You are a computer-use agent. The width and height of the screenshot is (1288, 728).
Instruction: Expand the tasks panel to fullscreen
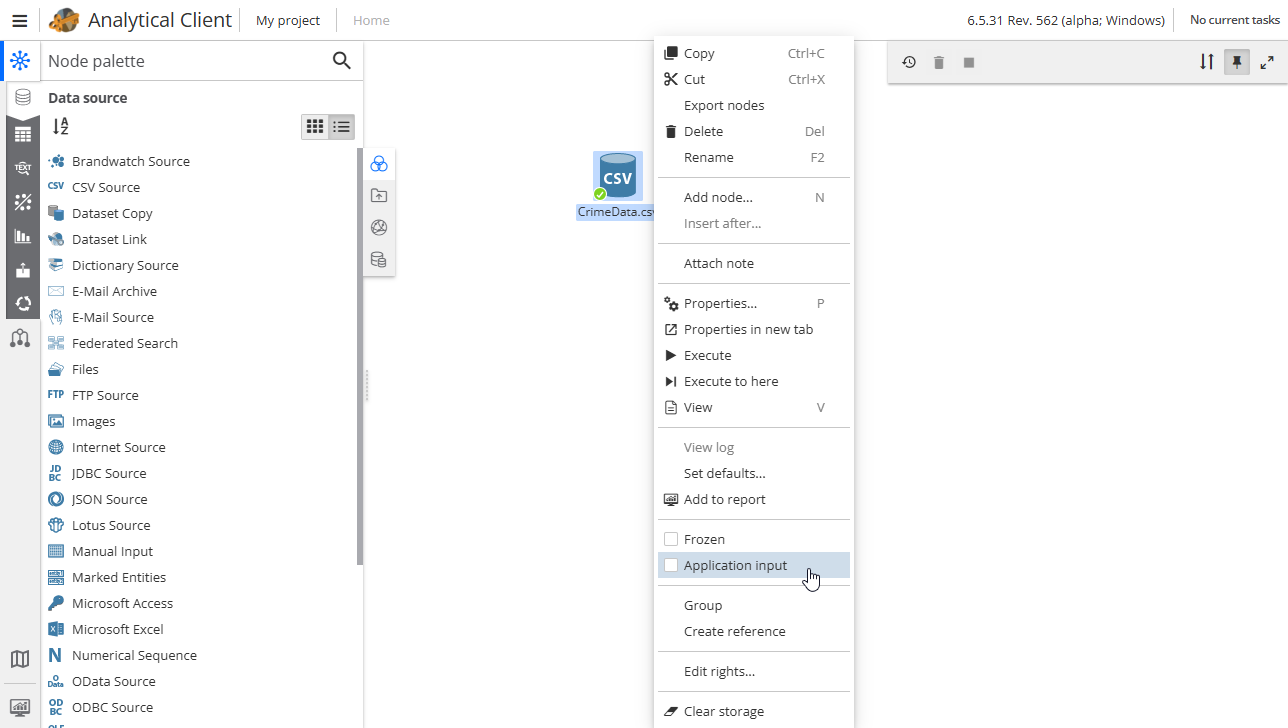[x=1267, y=62]
